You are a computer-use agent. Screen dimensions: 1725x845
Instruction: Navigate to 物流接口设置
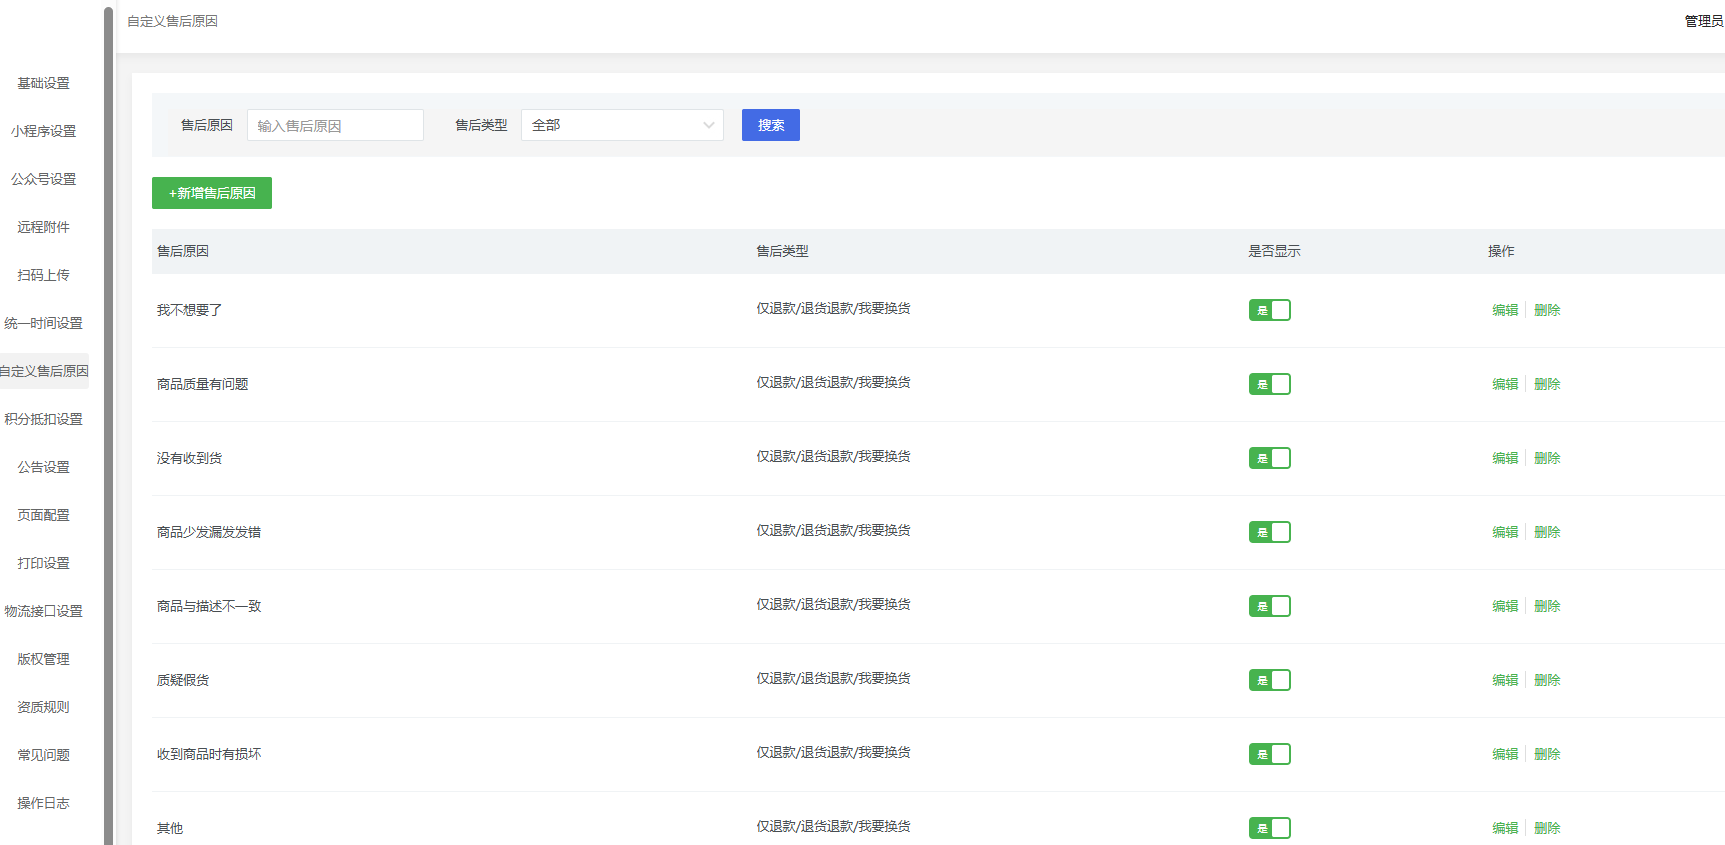(x=44, y=611)
